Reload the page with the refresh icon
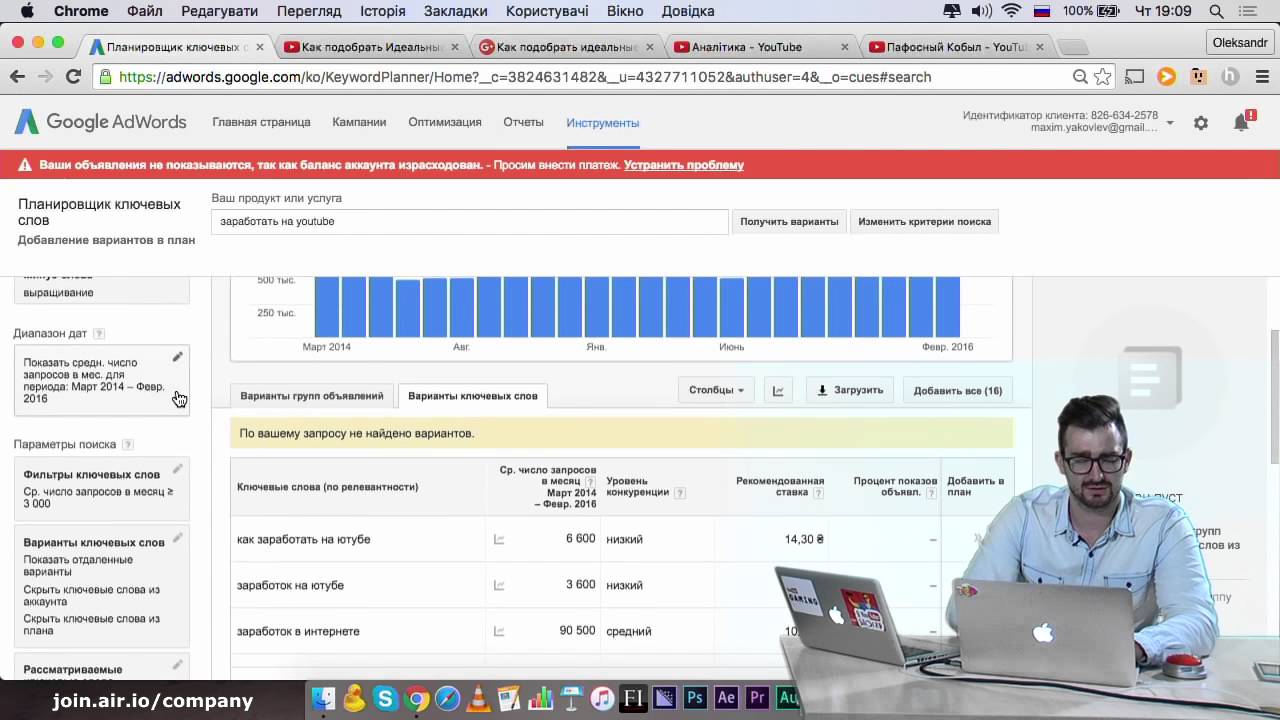Image resolution: width=1280 pixels, height=720 pixels. point(73,77)
